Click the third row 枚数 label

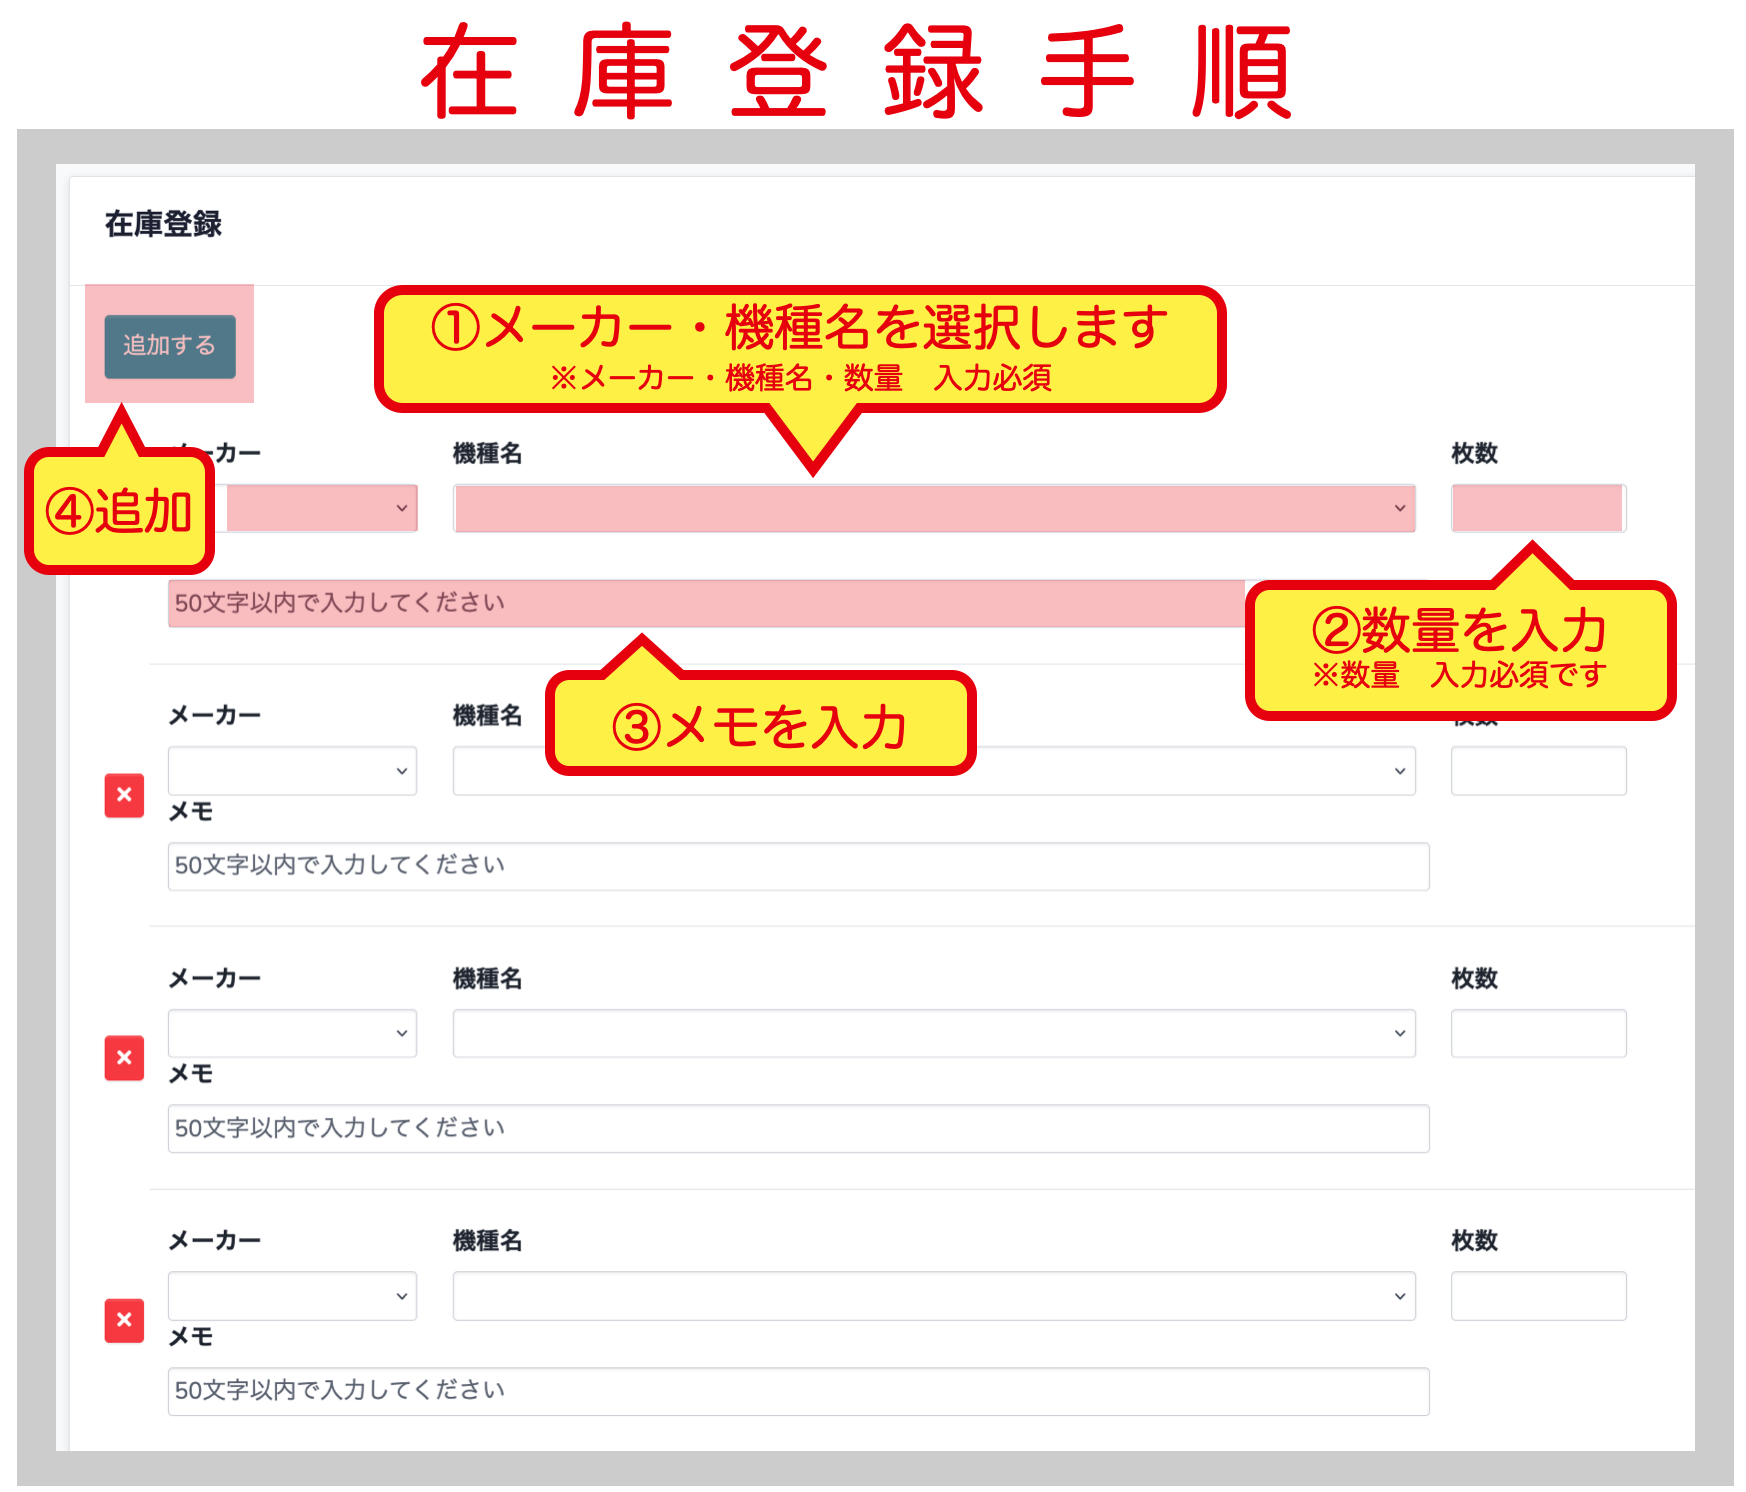point(1474,978)
